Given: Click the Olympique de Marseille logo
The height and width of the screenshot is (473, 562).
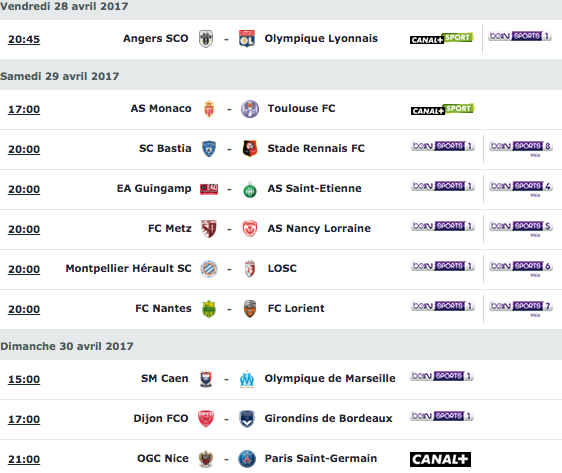Looking at the screenshot, I should [x=247, y=379].
